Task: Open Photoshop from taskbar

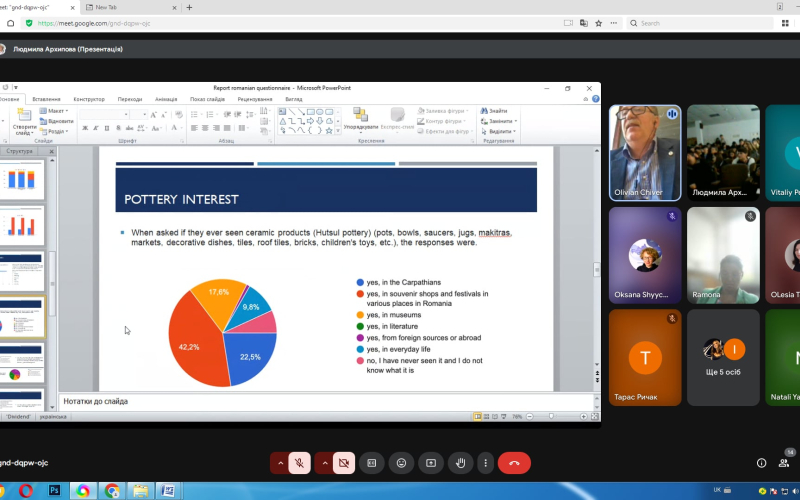Action: (54, 491)
